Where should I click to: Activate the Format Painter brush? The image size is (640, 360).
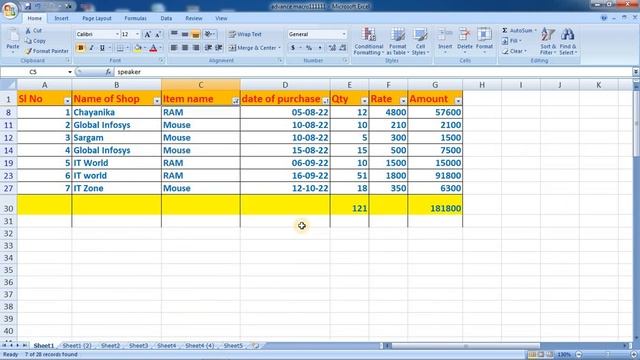pyautogui.click(x=47, y=51)
